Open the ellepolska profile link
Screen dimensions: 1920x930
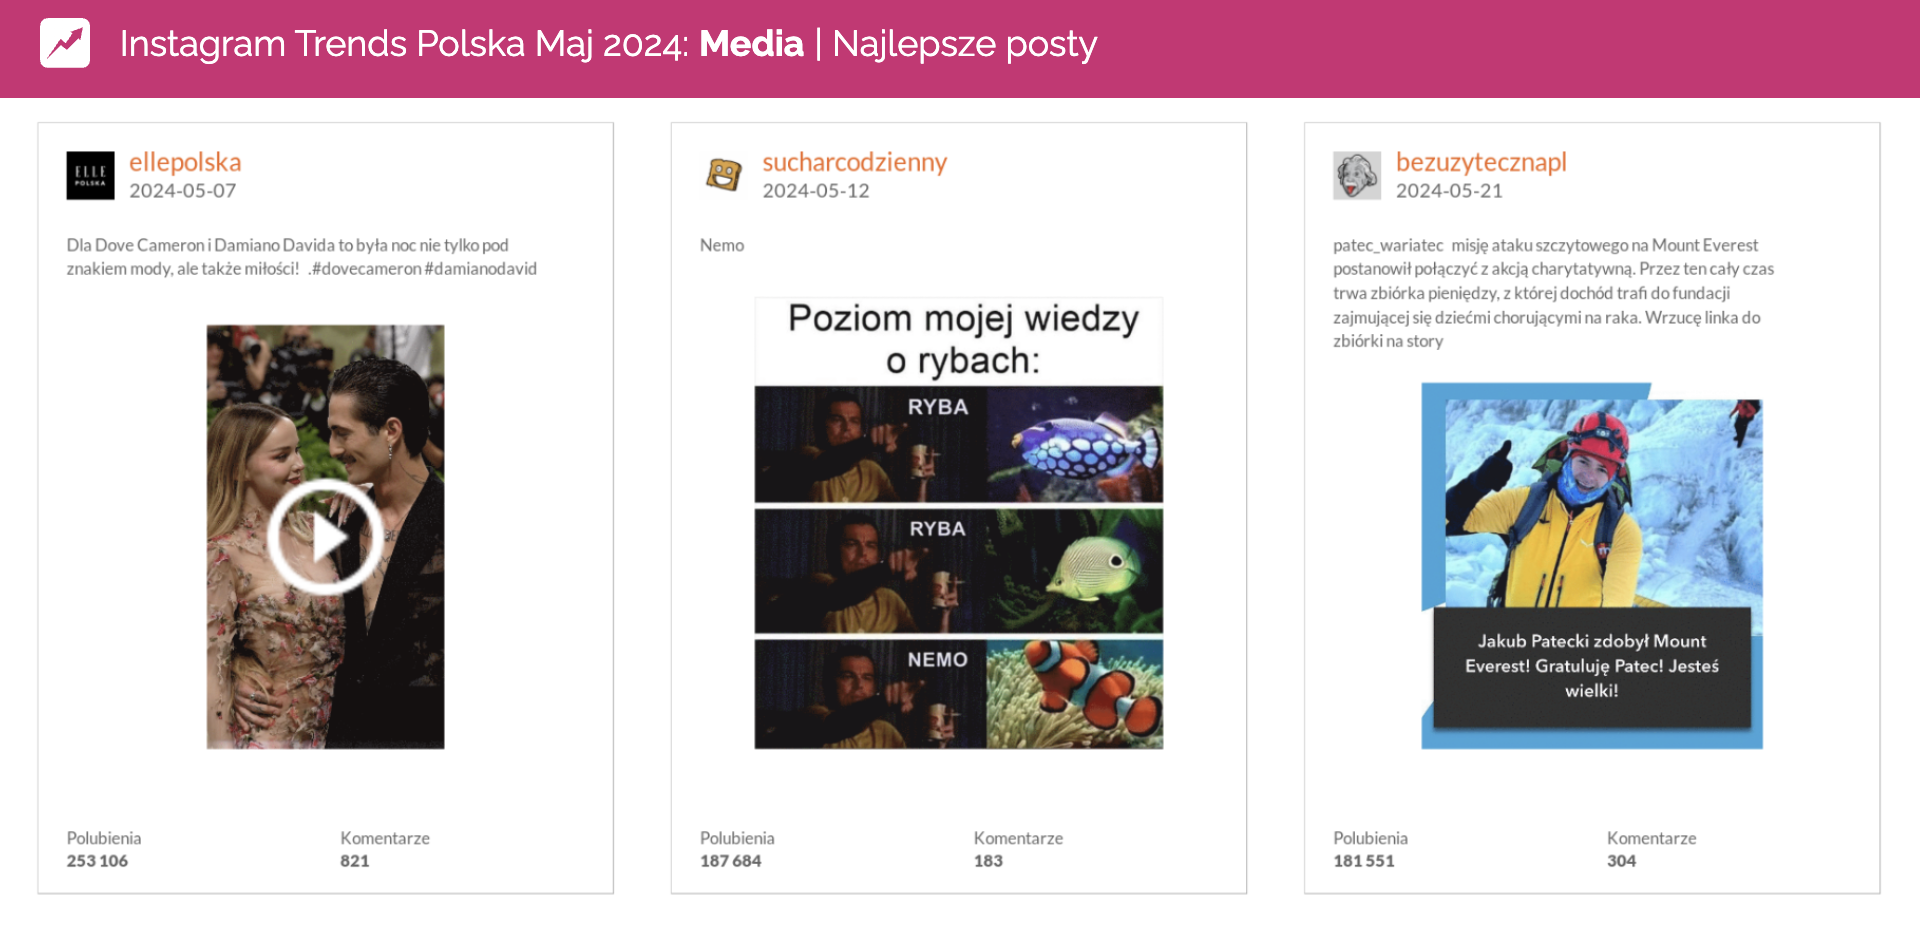(184, 162)
